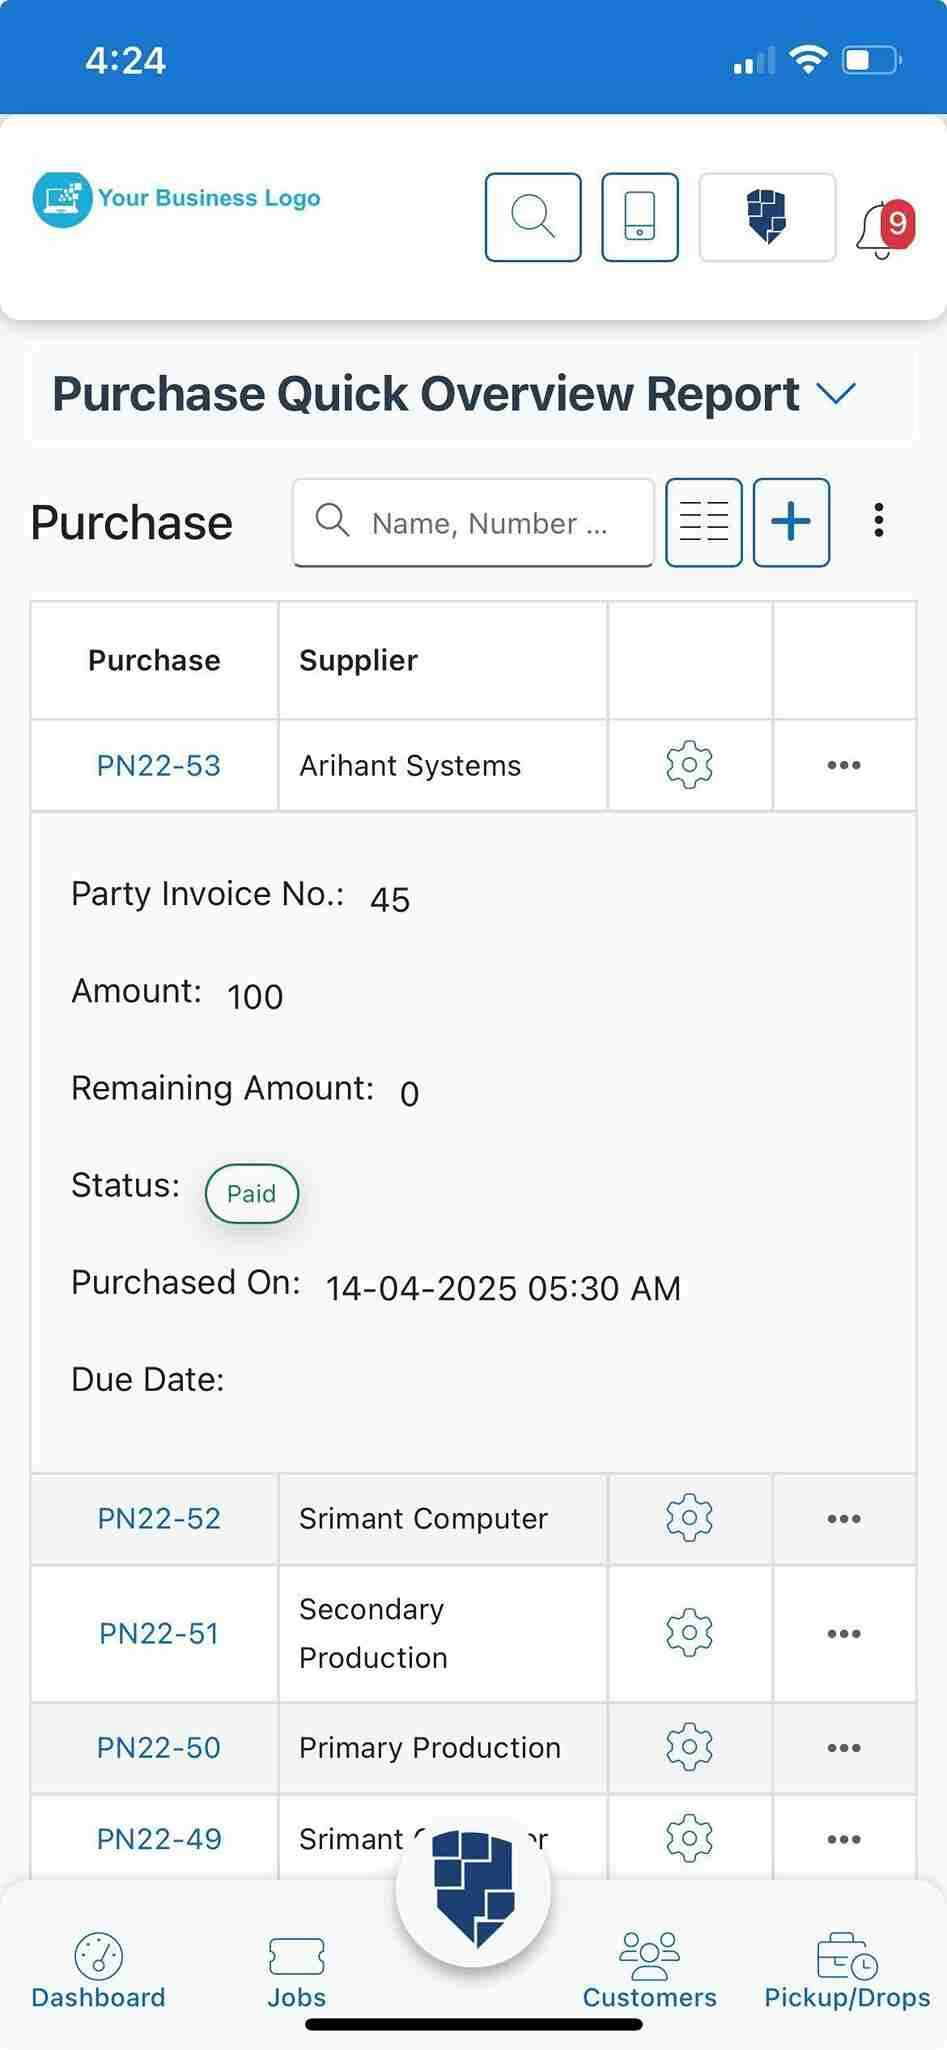Viewport: 947px width, 2050px height.
Task: Open more options dots for PN22-53
Action: [844, 765]
